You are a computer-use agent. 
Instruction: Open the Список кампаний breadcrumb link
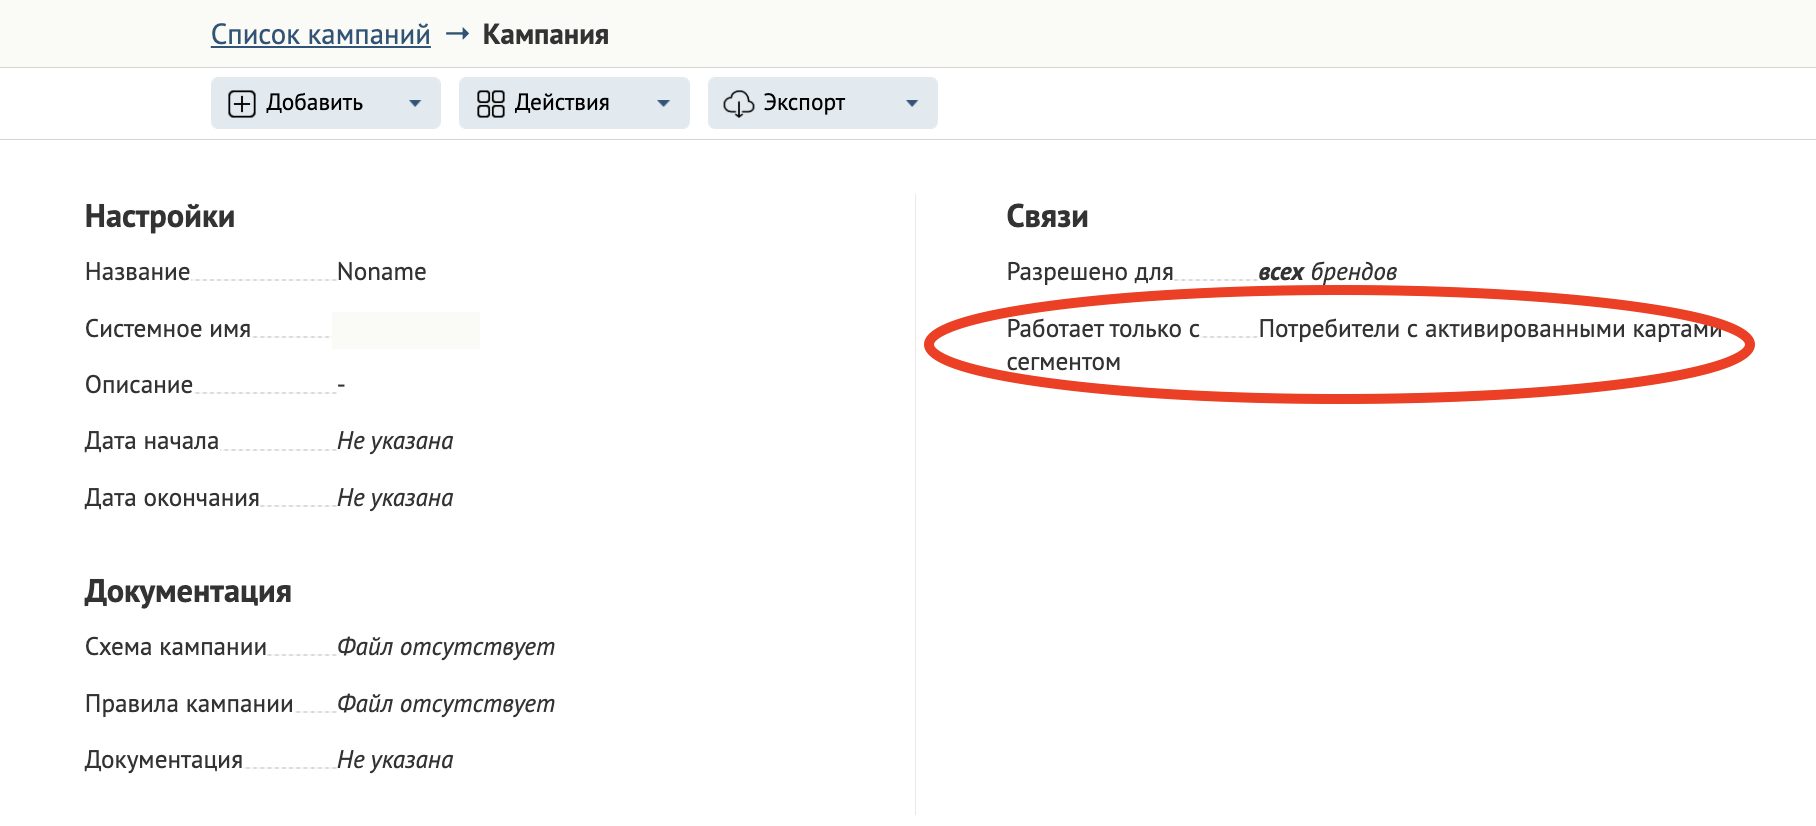(320, 35)
